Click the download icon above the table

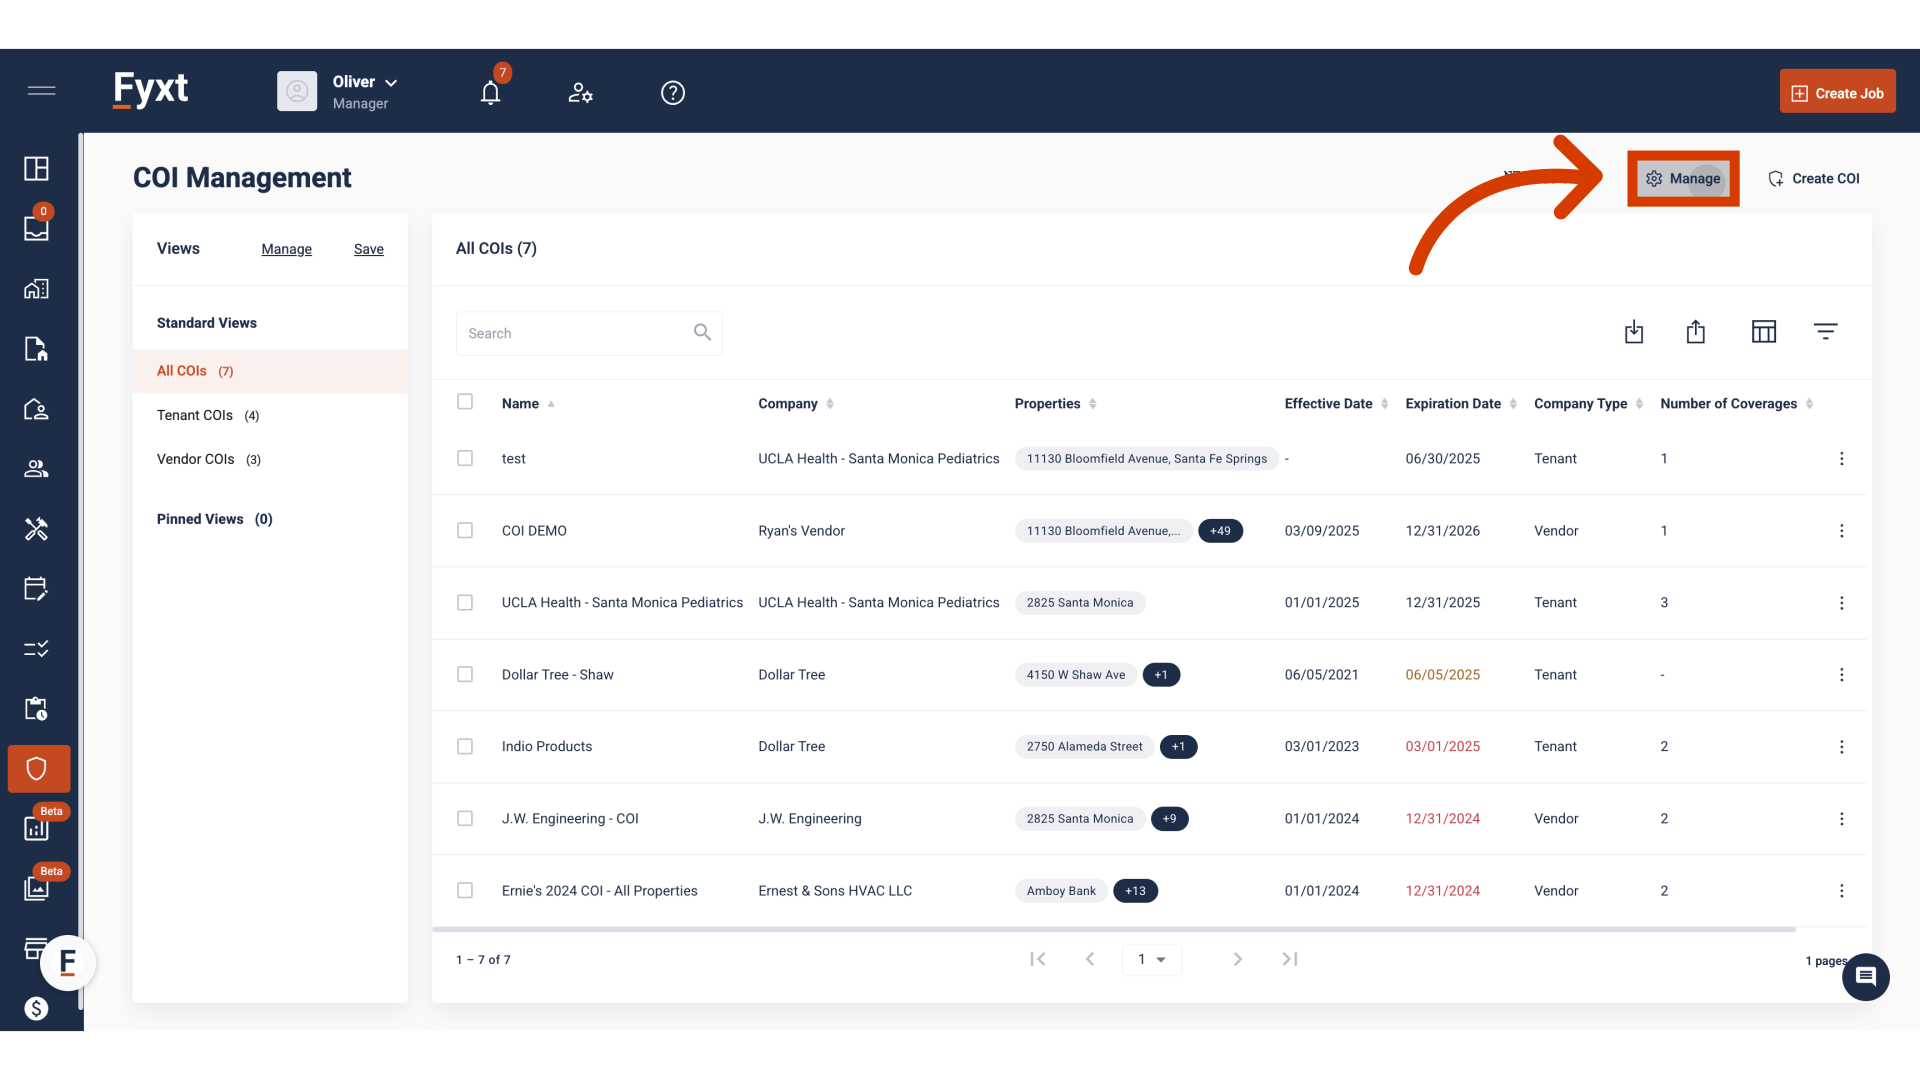[1634, 332]
